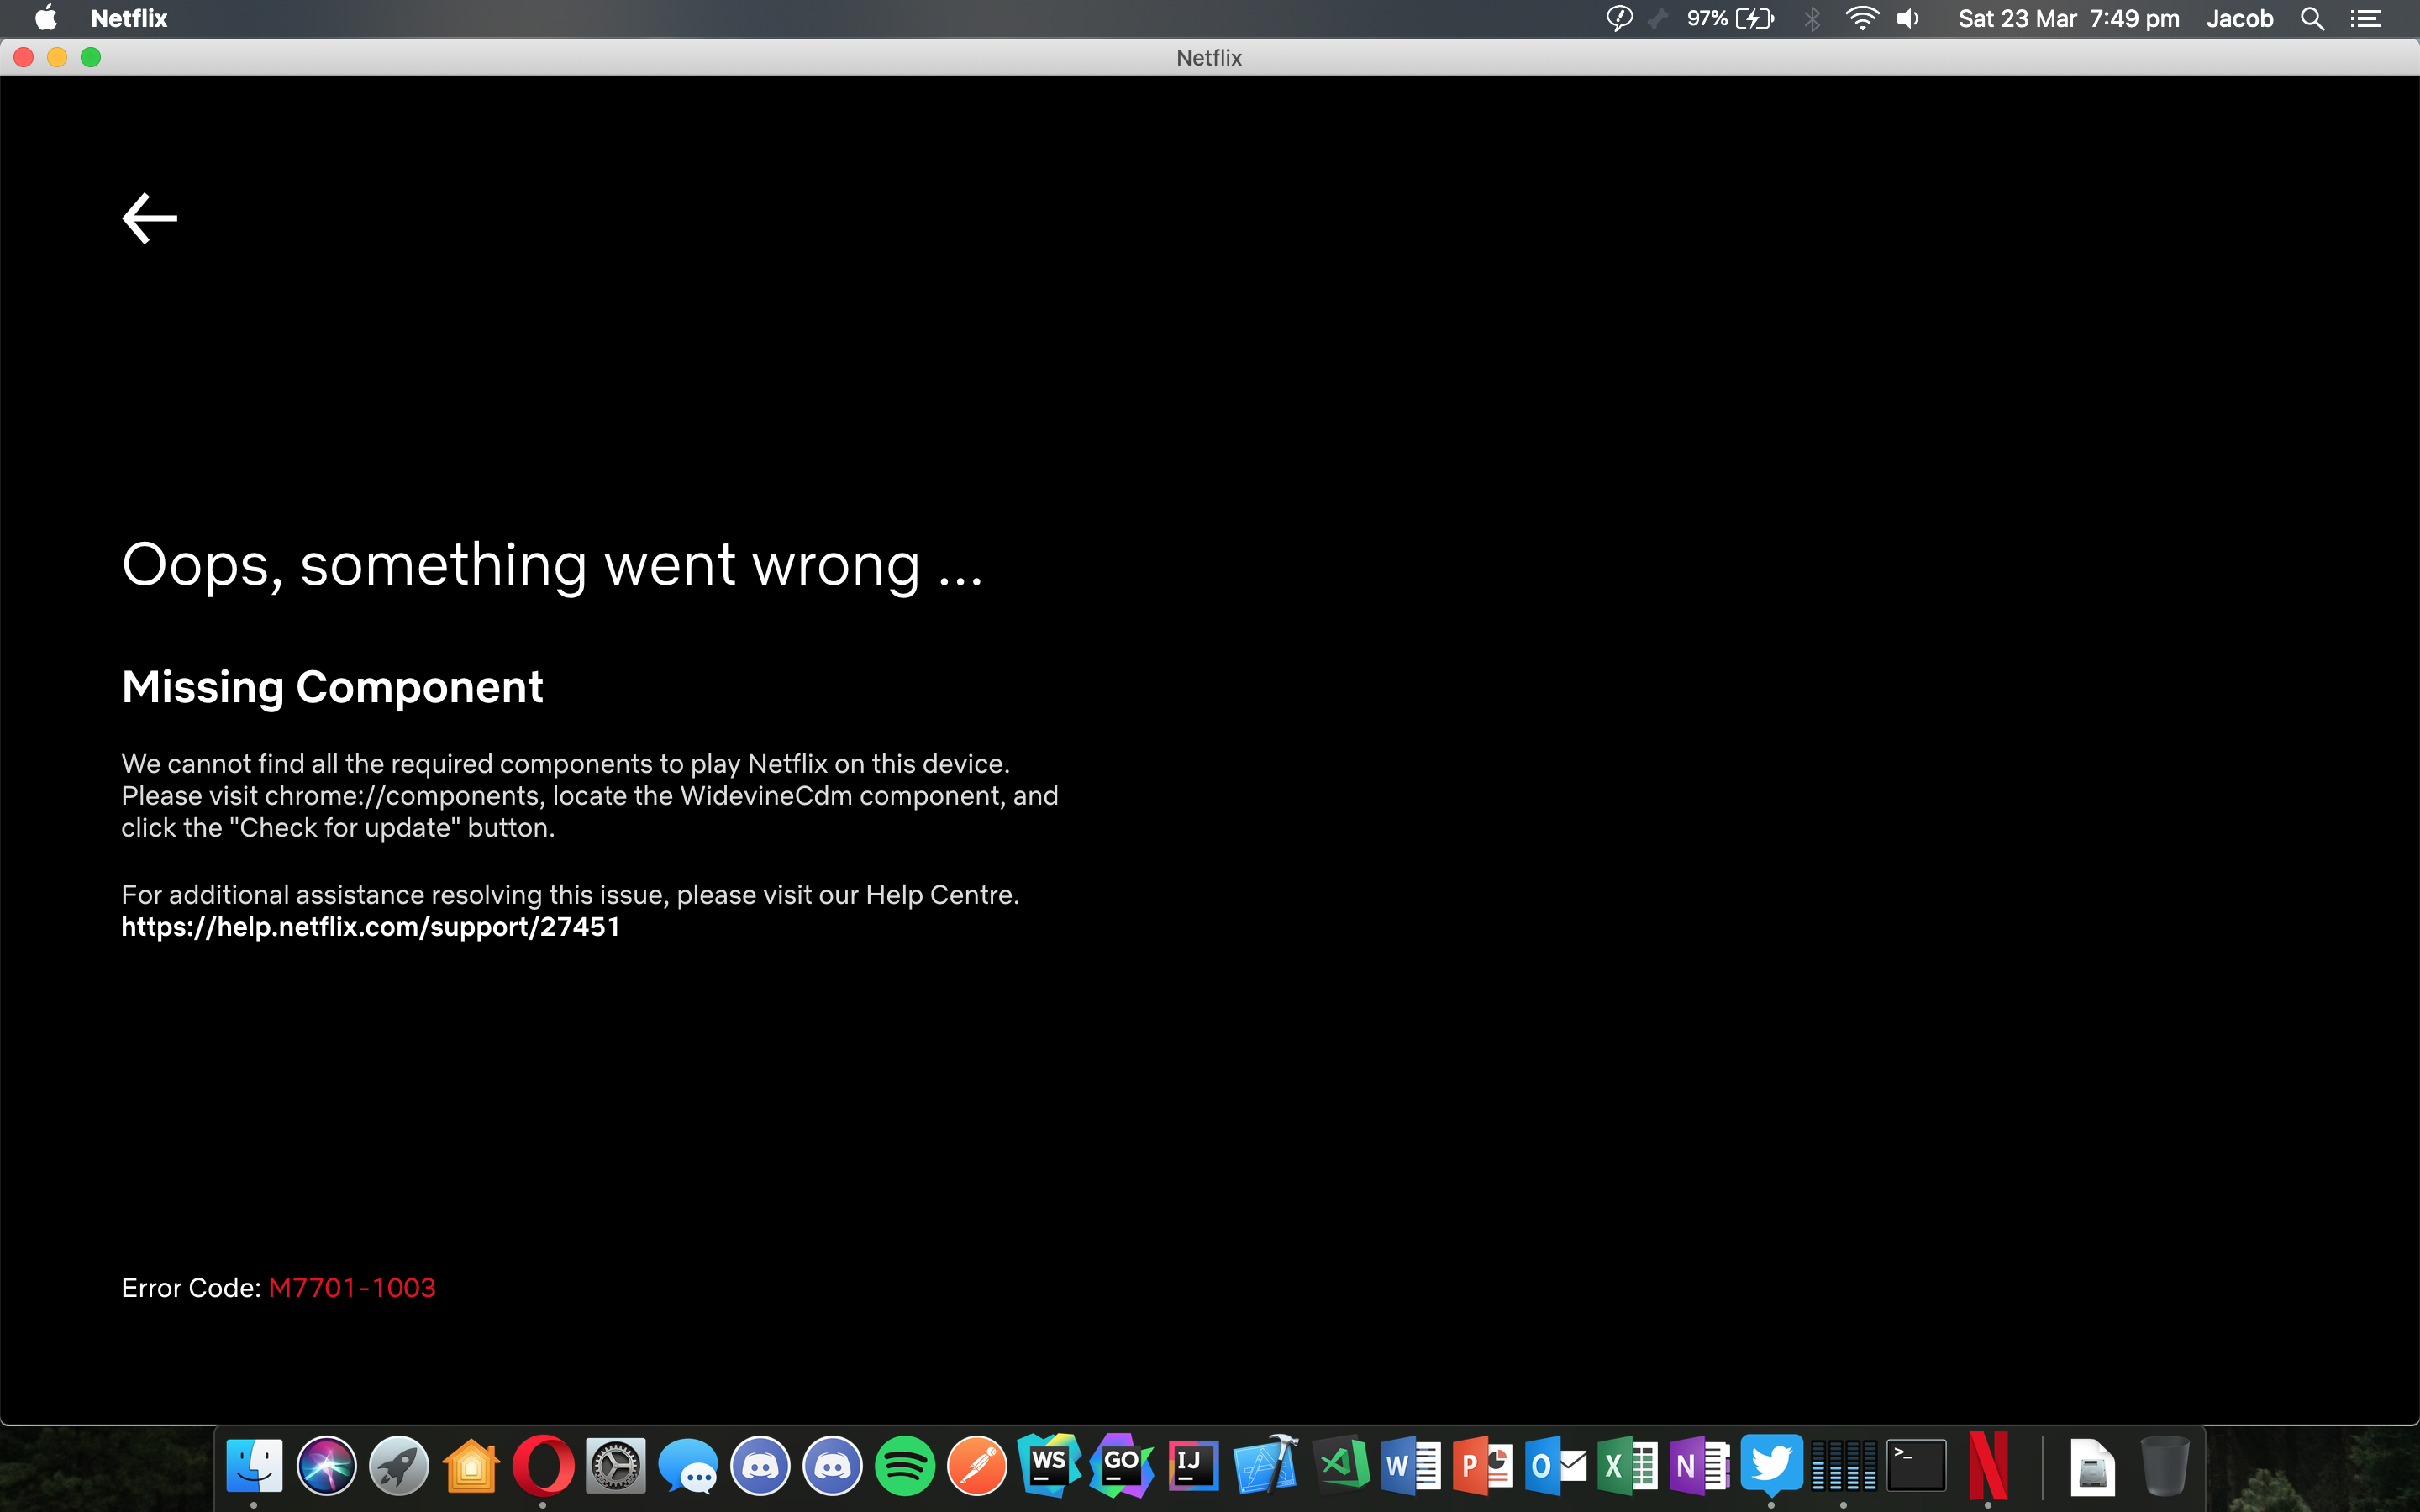Open the Jacob user switch menu

pyautogui.click(x=2239, y=19)
